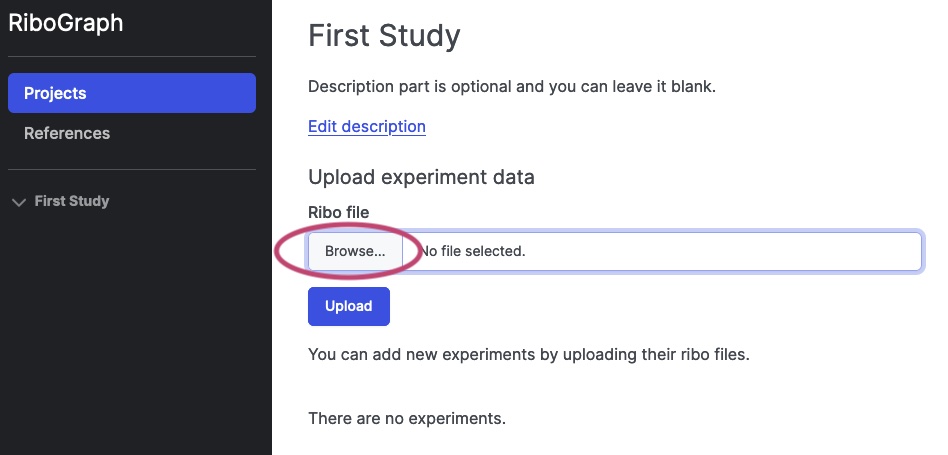Image resolution: width=948 pixels, height=455 pixels.
Task: Open the Projects sidebar menu item
Action: click(132, 93)
